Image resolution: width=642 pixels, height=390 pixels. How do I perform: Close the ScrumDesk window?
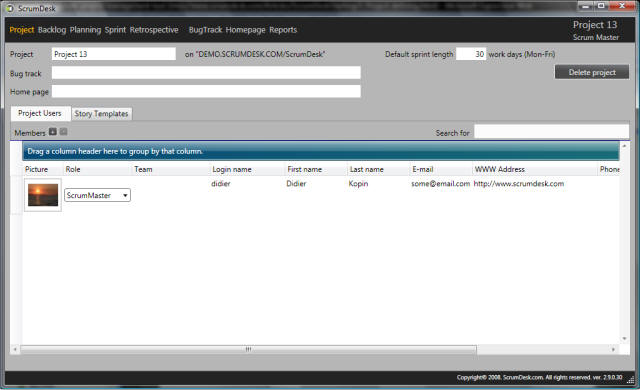click(x=622, y=6)
